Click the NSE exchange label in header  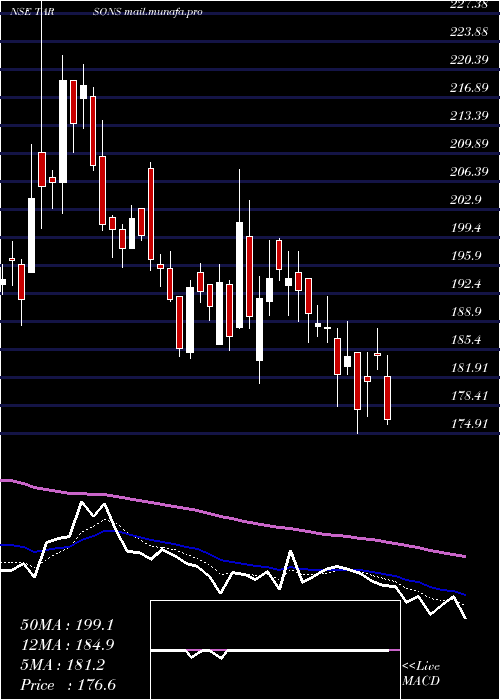(19, 12)
